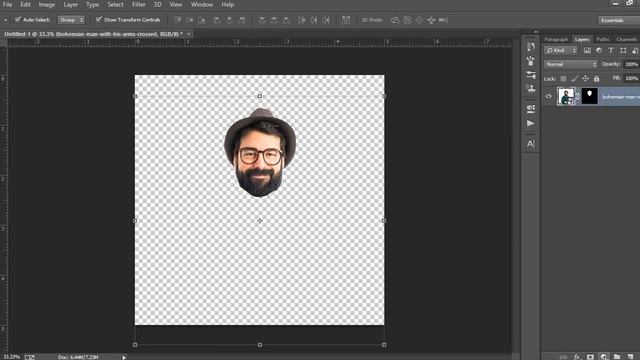
Task: Switch to the Paragraph tab
Action: tap(556, 39)
